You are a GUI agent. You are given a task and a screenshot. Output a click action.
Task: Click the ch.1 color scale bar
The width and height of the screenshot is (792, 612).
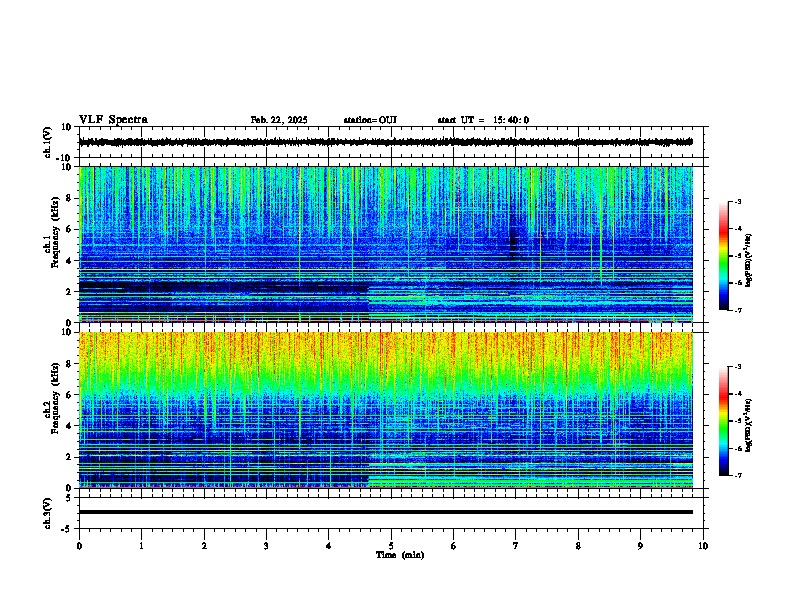(x=724, y=256)
